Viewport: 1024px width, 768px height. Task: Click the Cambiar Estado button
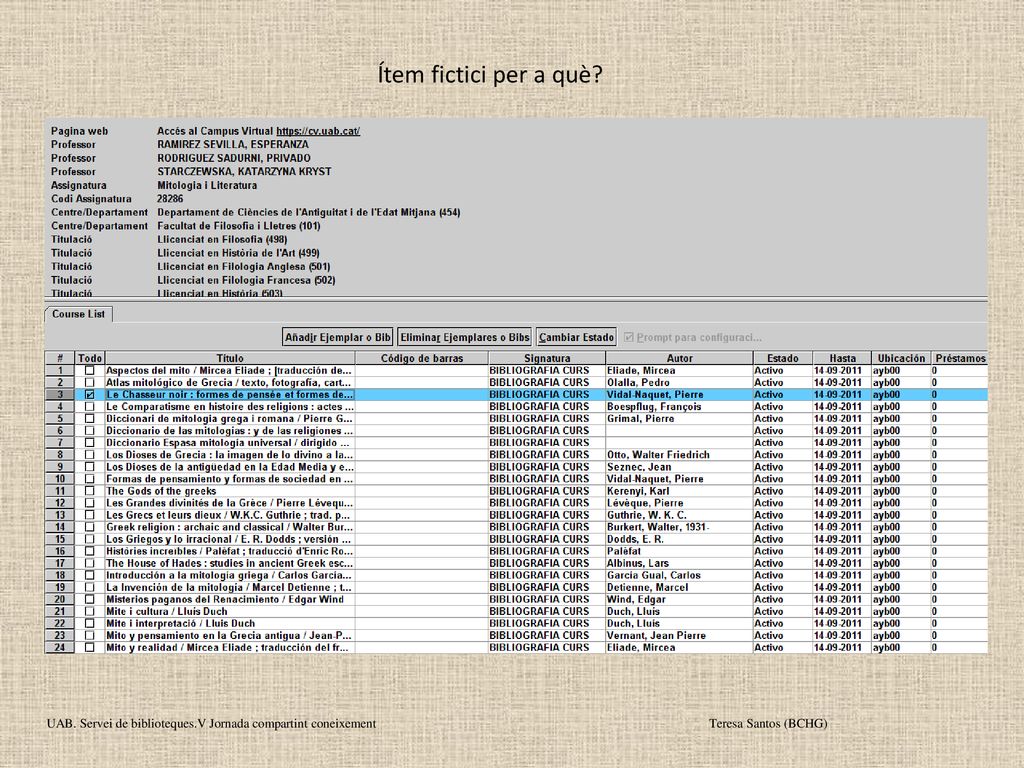pyautogui.click(x=577, y=337)
